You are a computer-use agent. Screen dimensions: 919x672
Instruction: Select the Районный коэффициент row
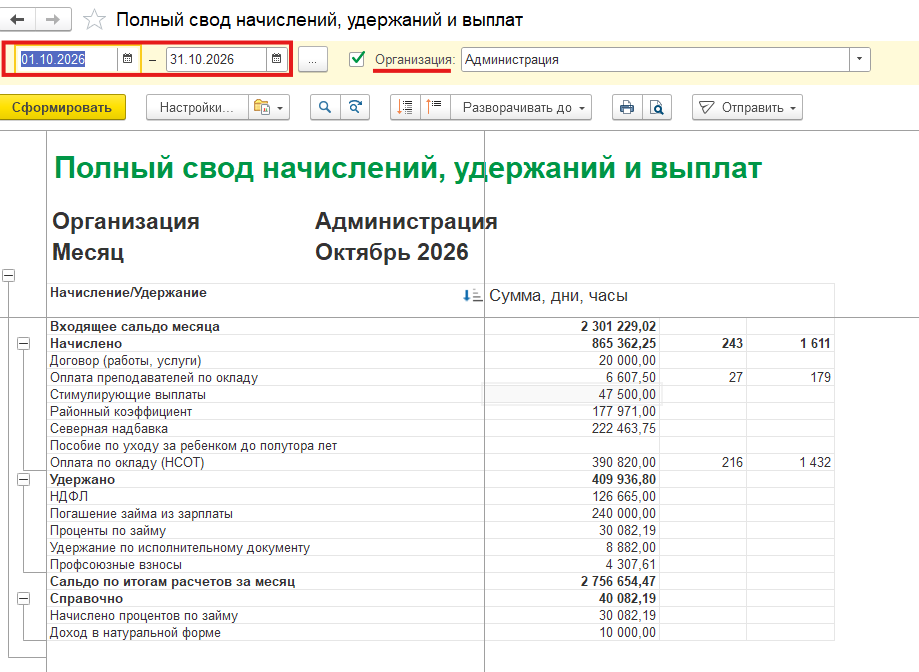click(x=440, y=411)
